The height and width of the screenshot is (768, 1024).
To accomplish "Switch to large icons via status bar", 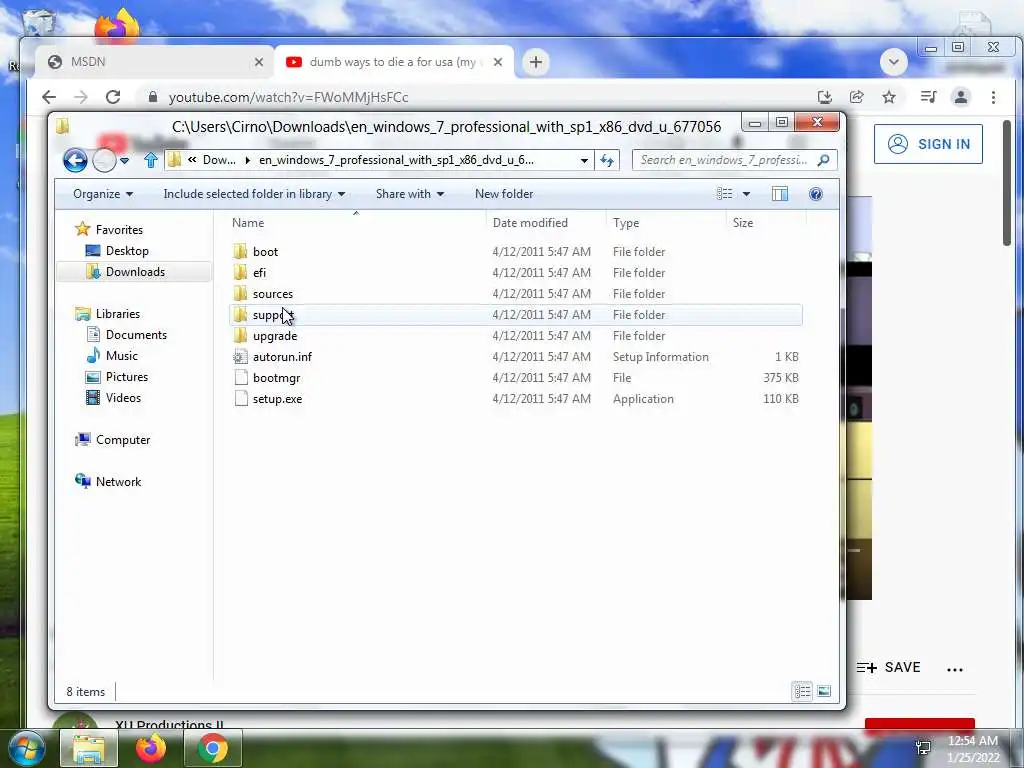I will click(x=824, y=691).
